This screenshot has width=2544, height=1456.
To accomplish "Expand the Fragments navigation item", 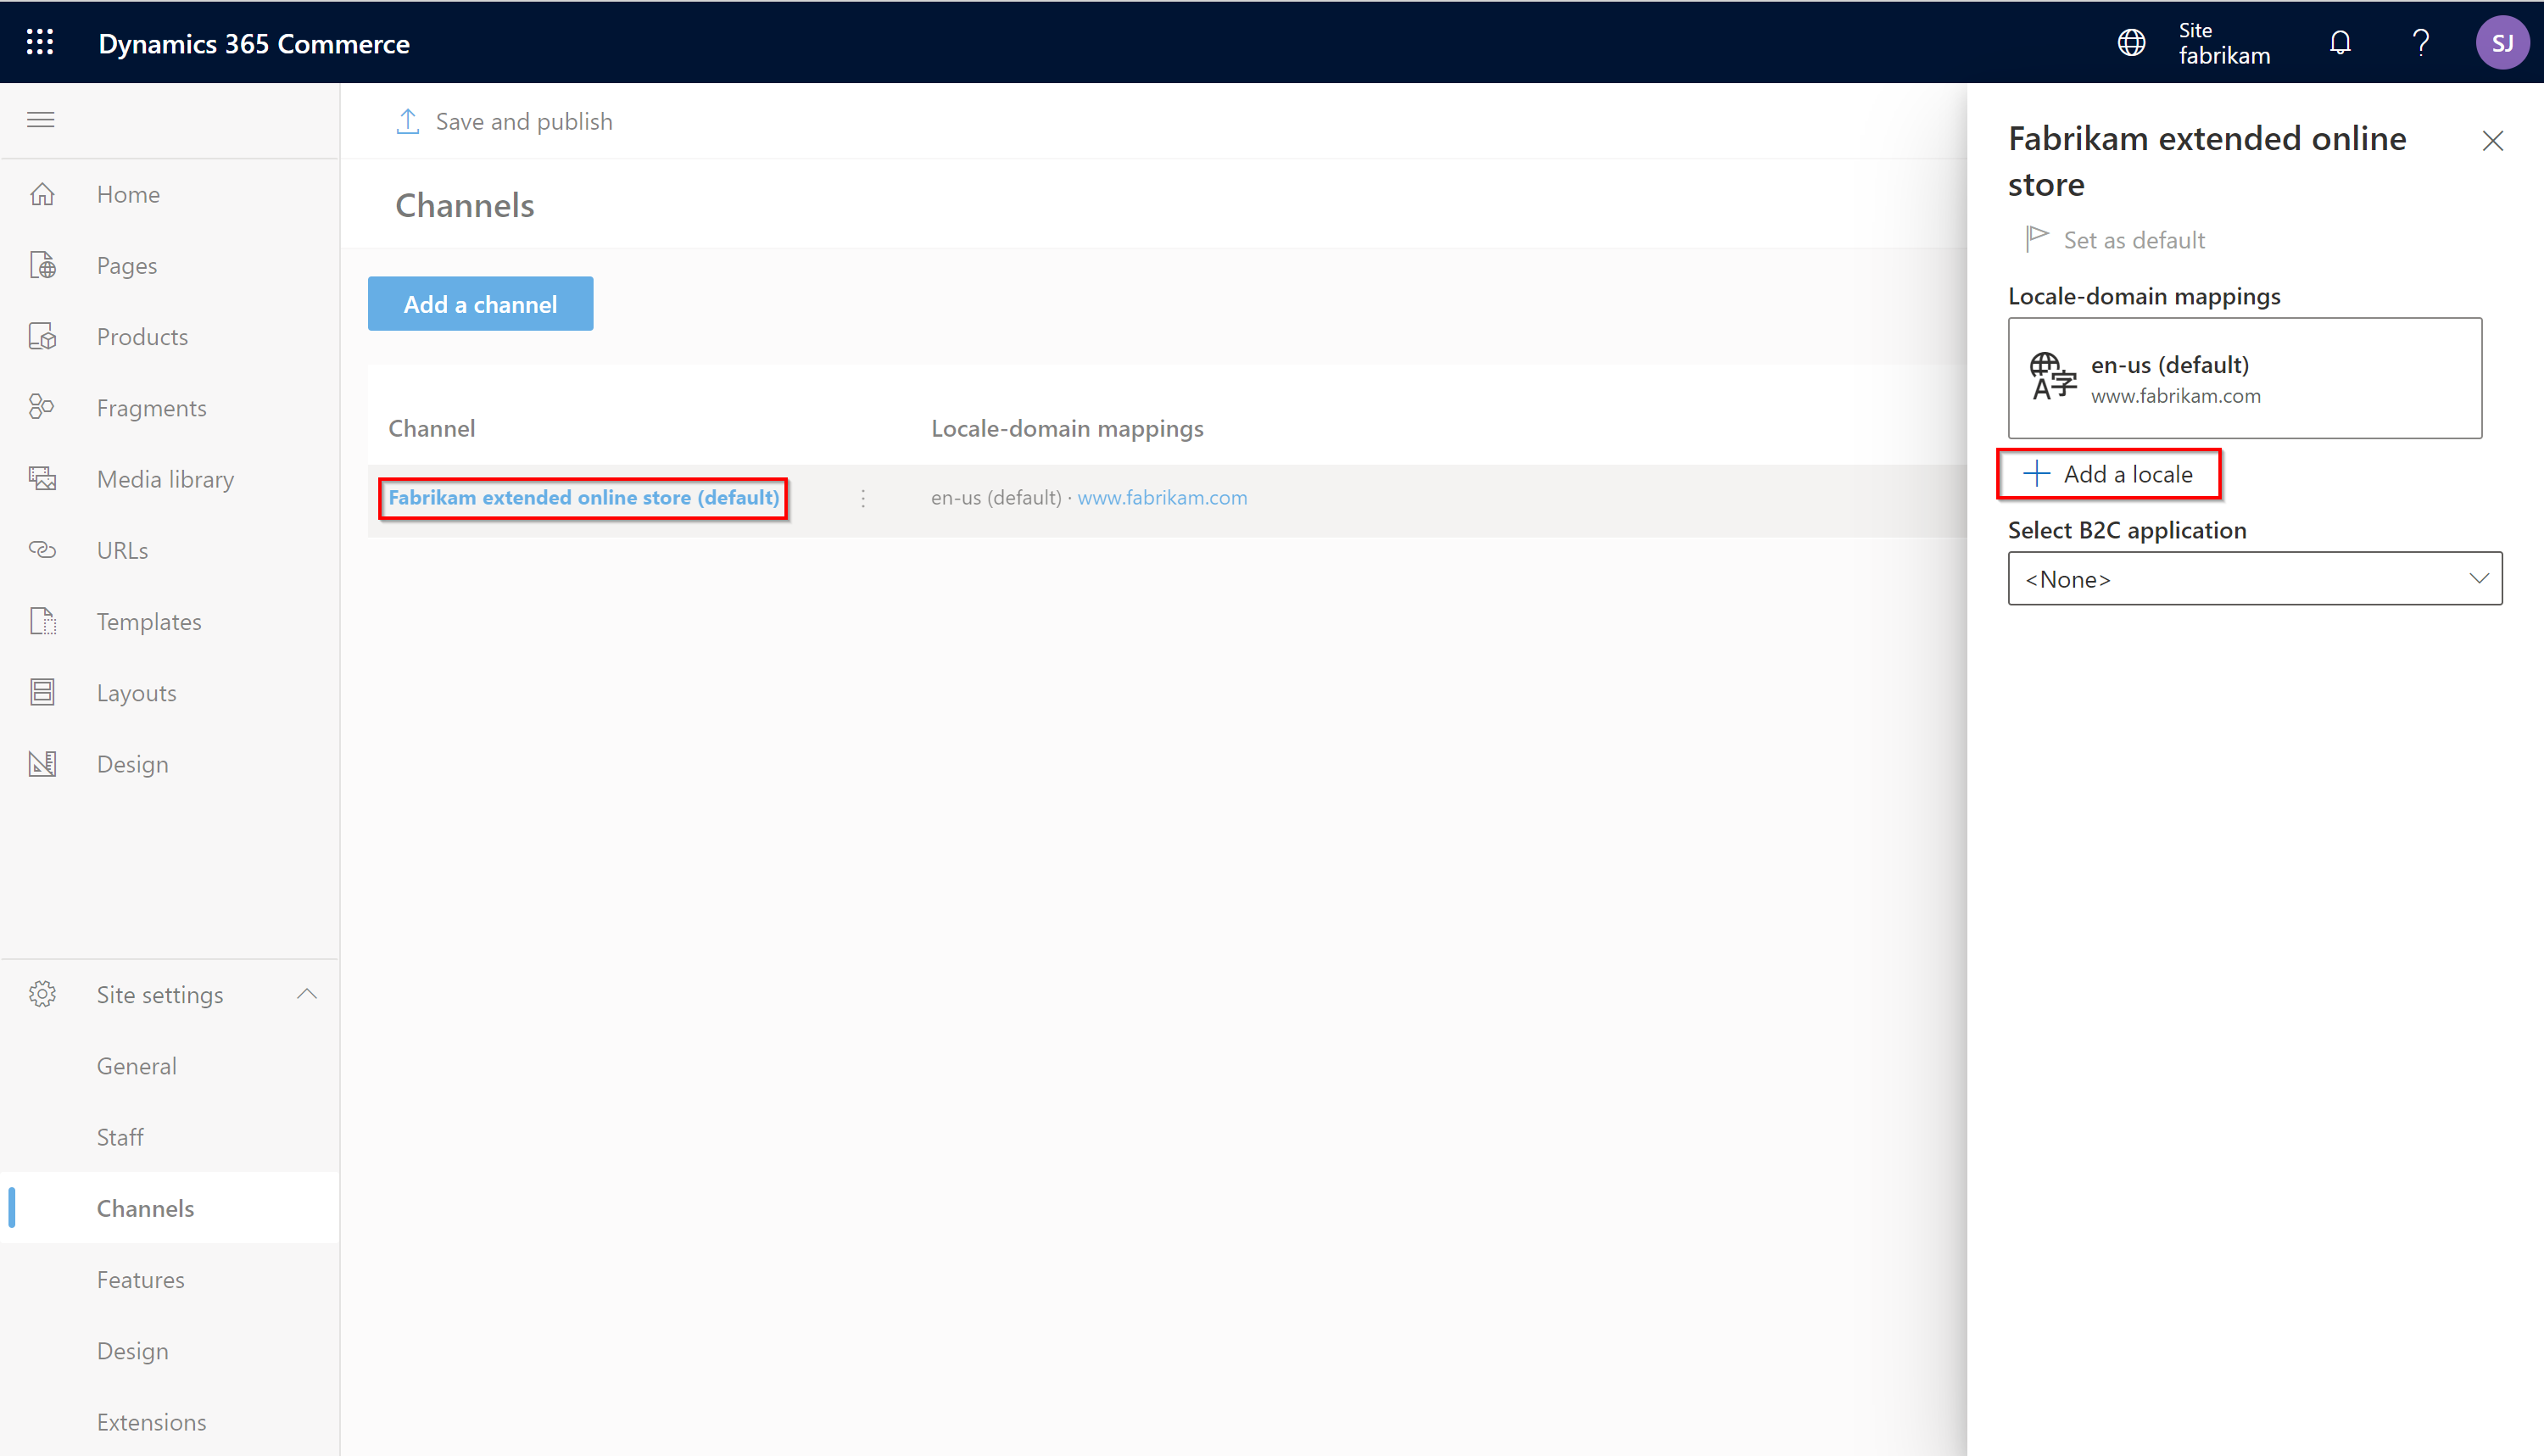I will pyautogui.click(x=150, y=407).
